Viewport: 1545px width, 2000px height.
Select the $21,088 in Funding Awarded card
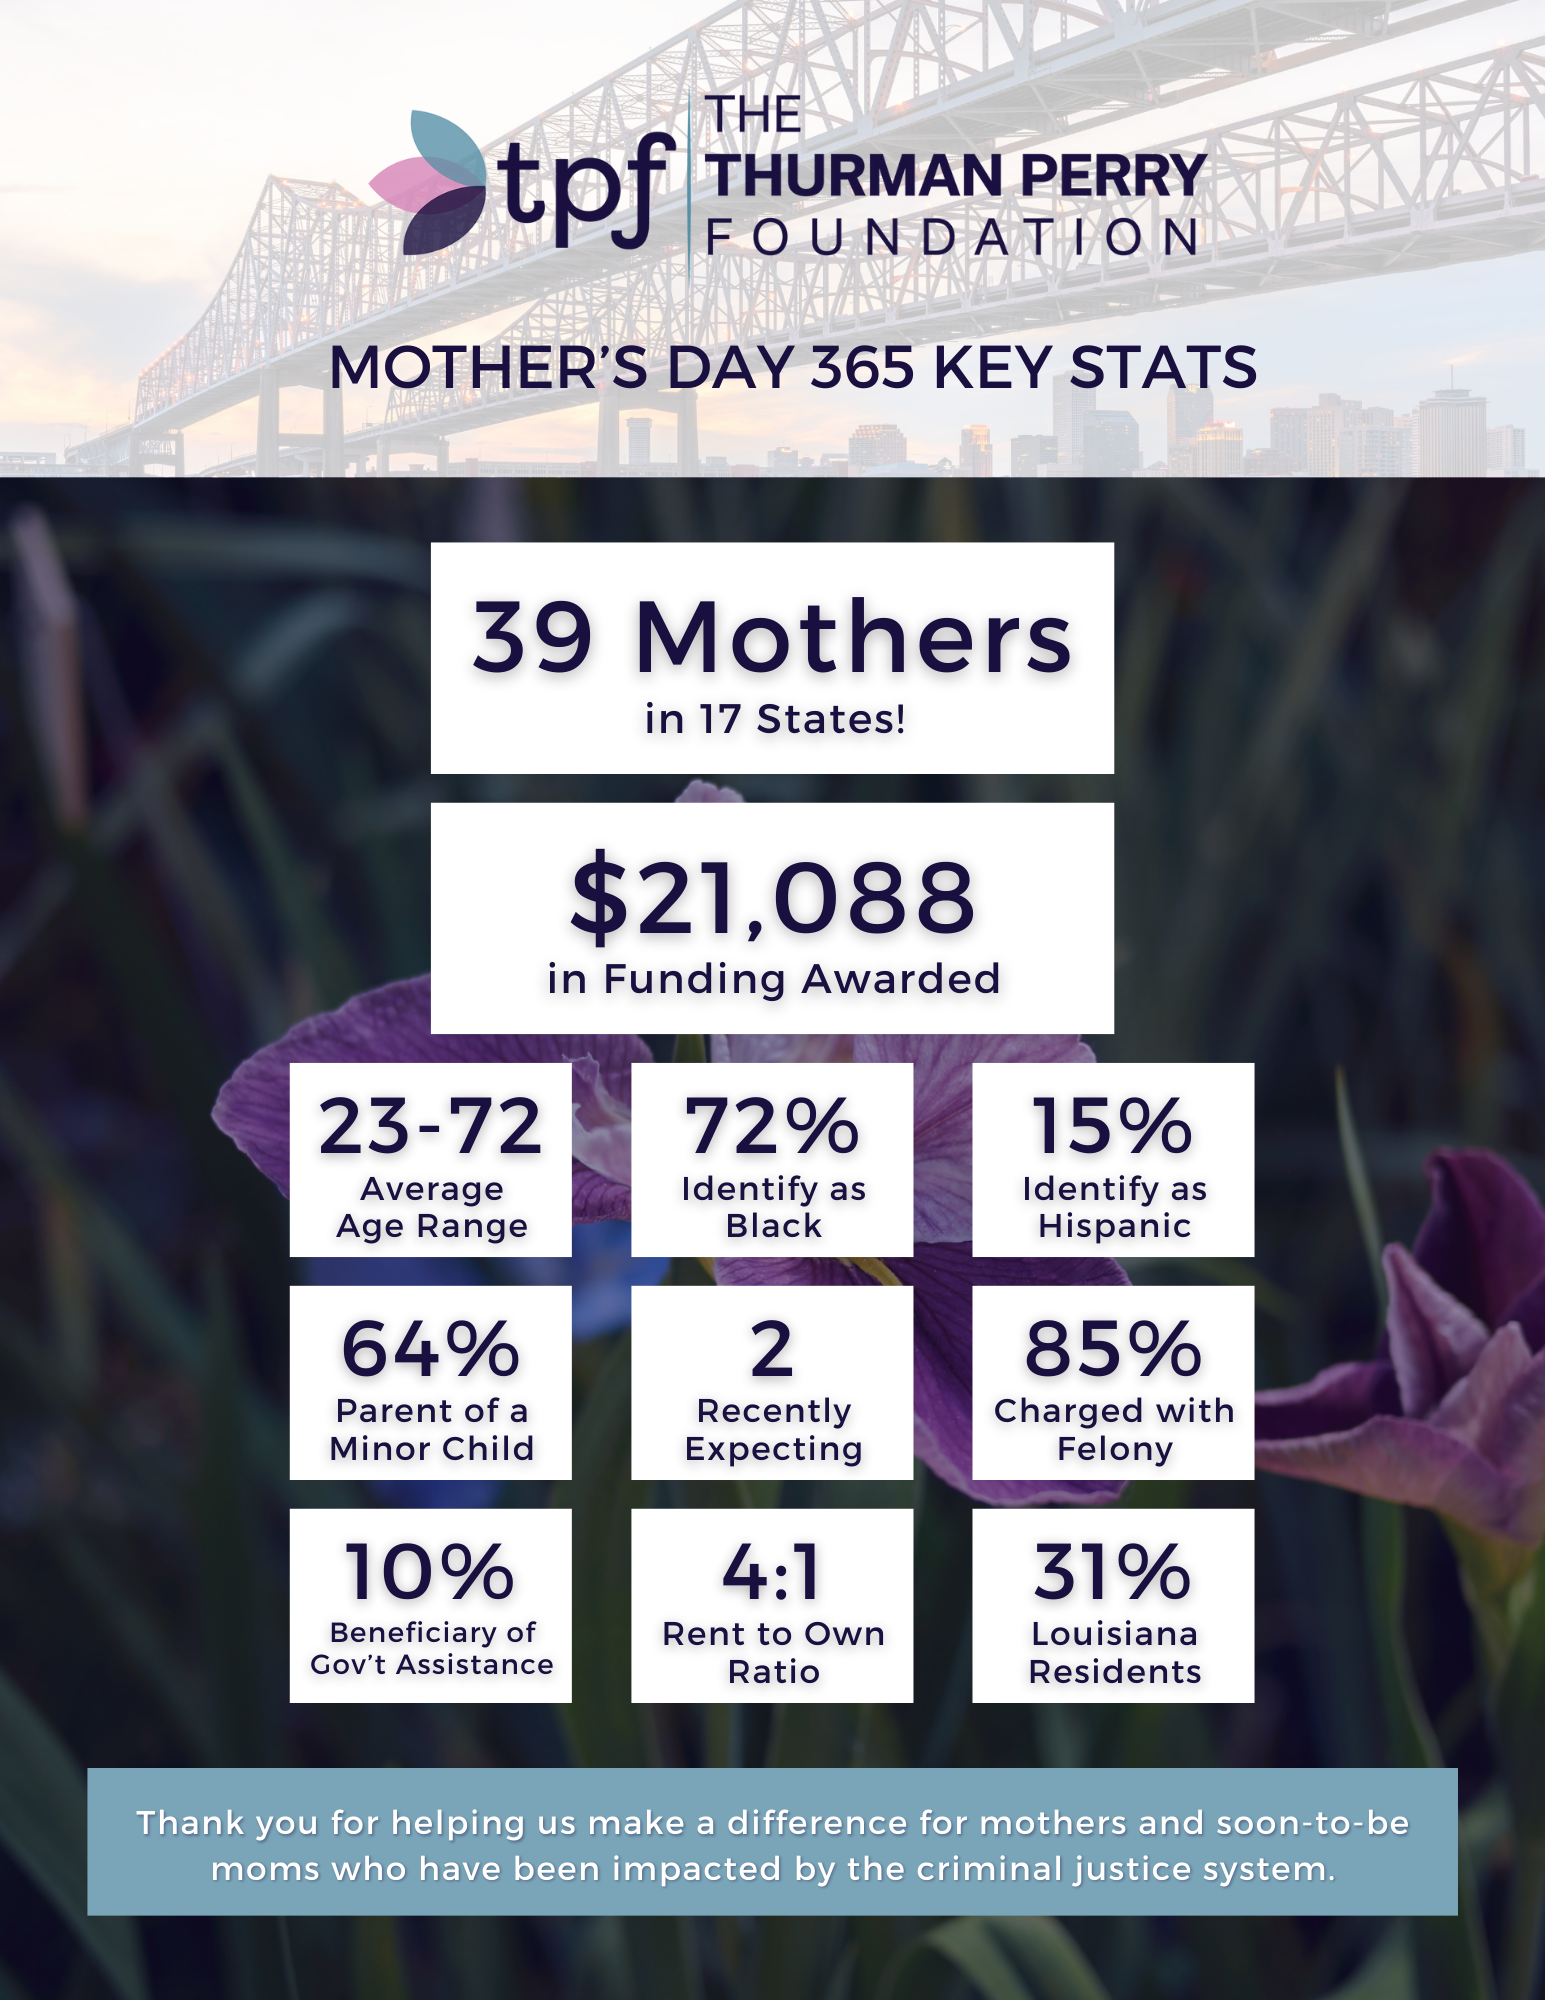coord(772,918)
